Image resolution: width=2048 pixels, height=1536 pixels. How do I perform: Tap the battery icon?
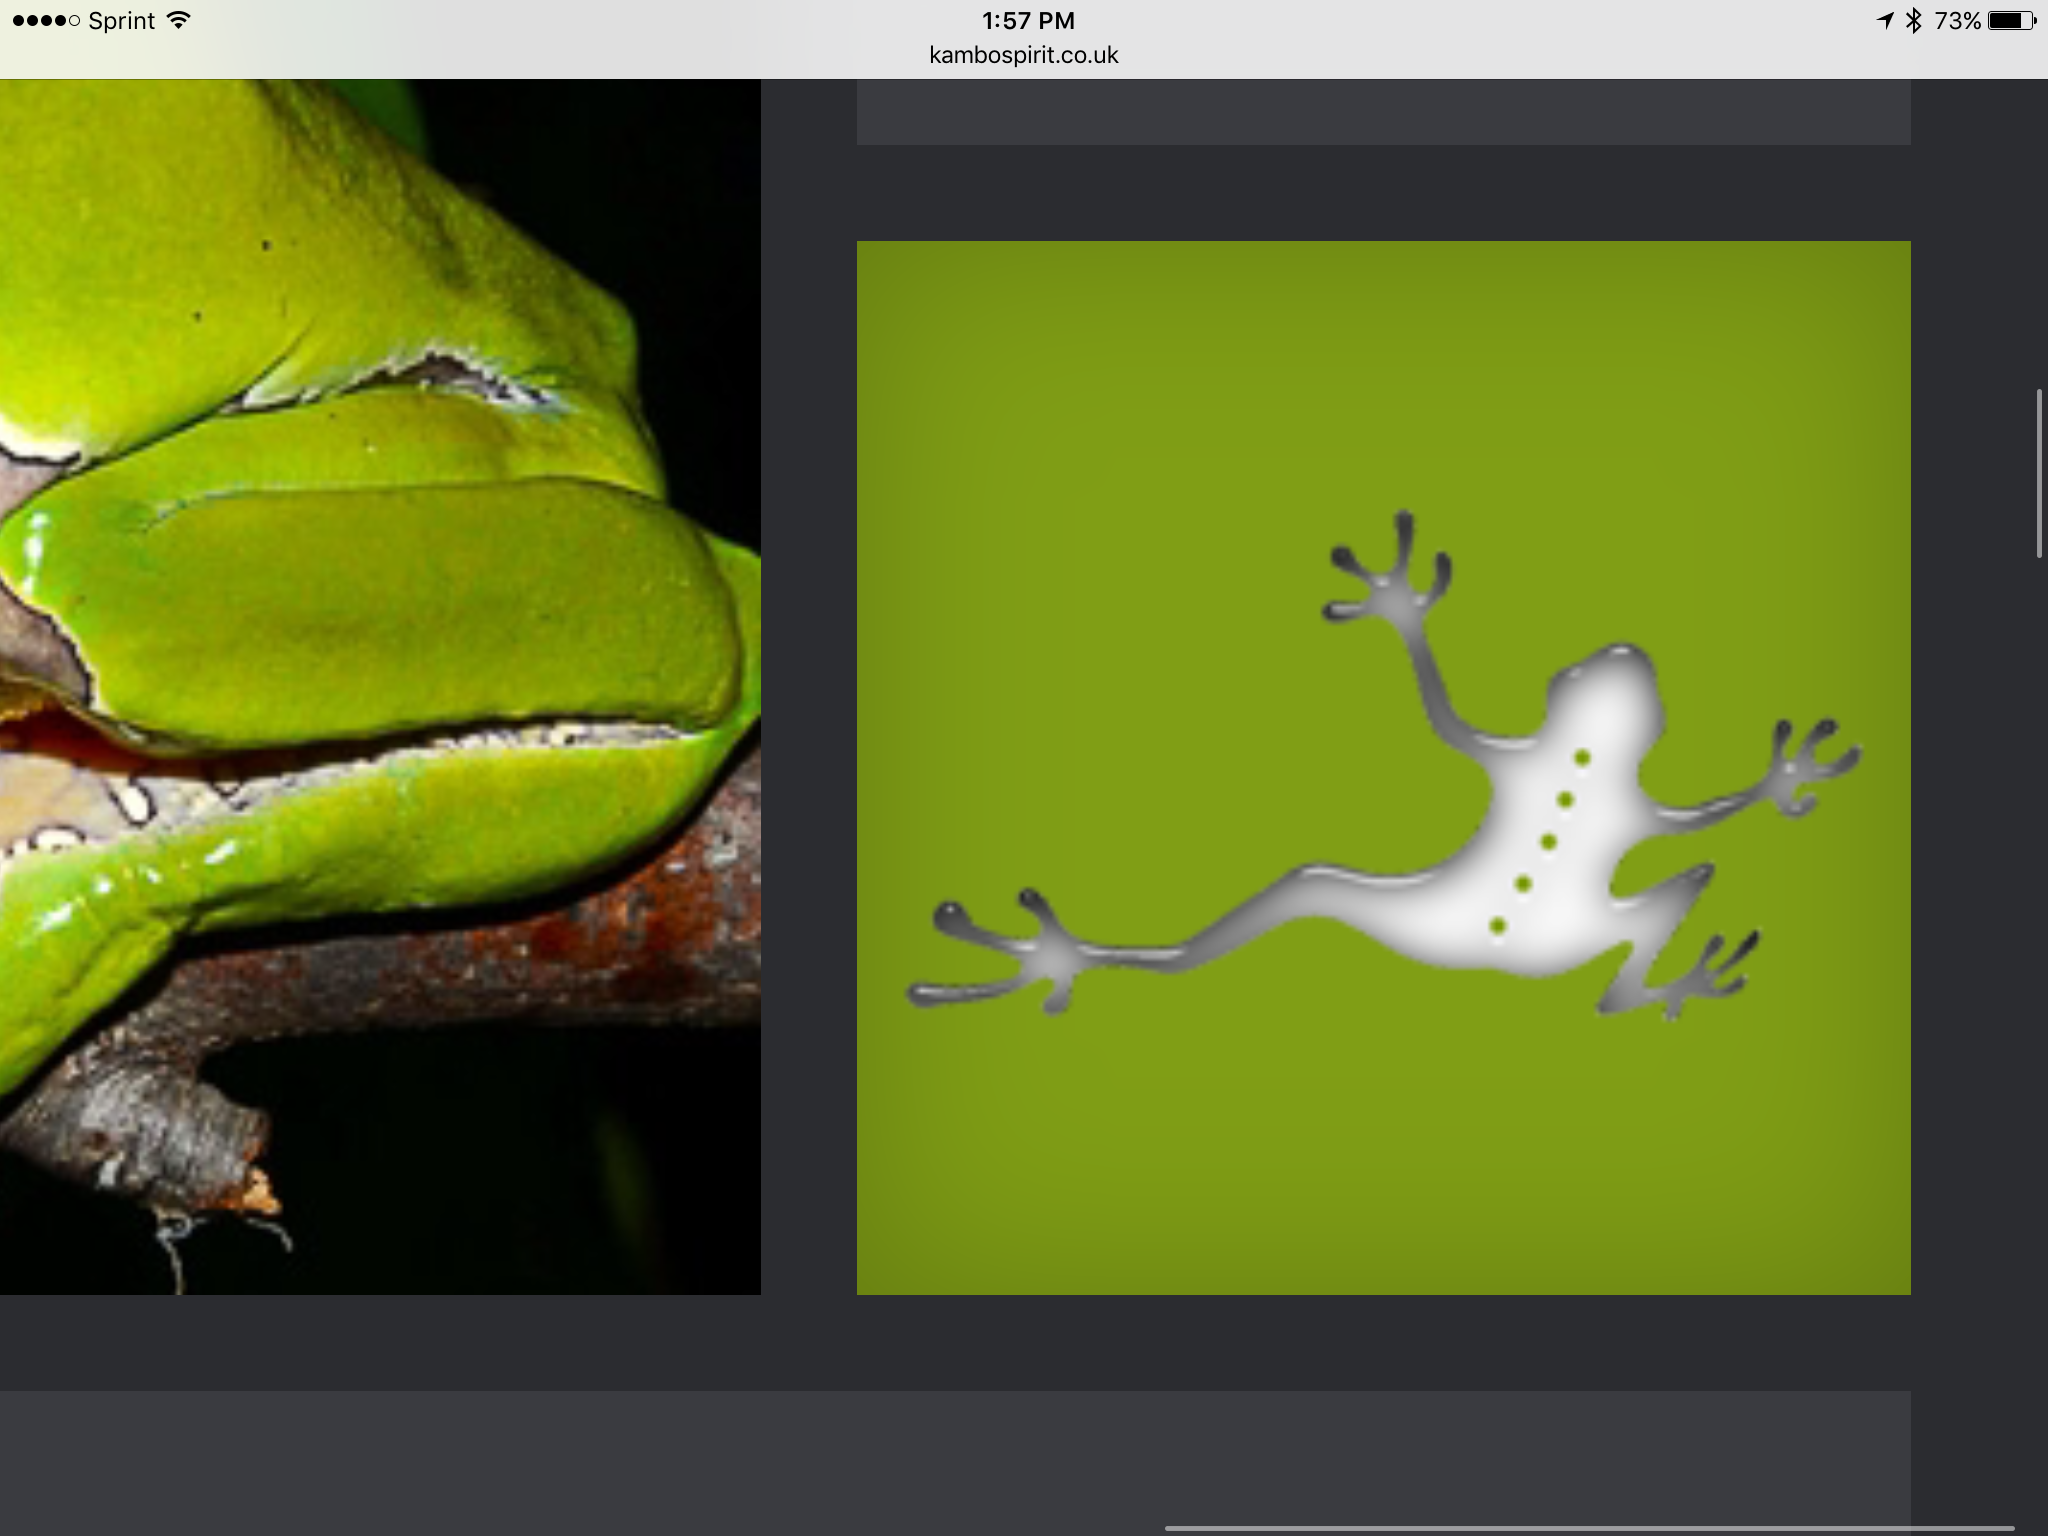point(2011,20)
